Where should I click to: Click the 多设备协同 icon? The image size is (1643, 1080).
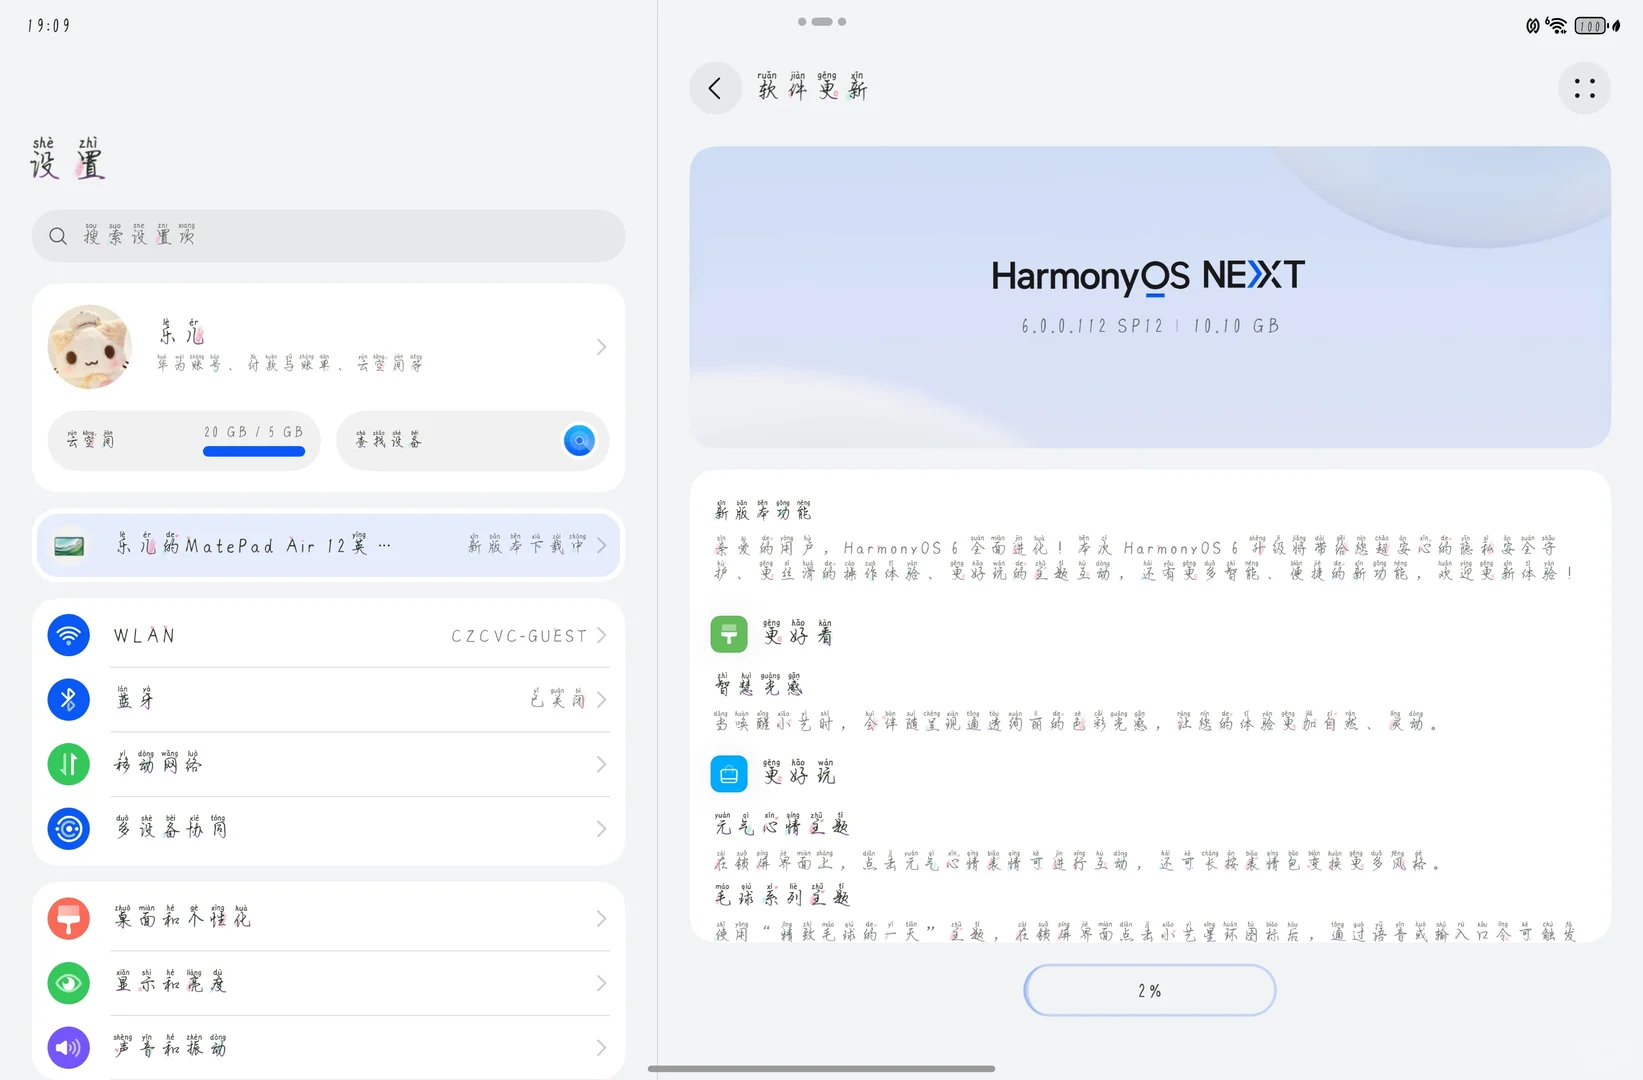tap(69, 829)
